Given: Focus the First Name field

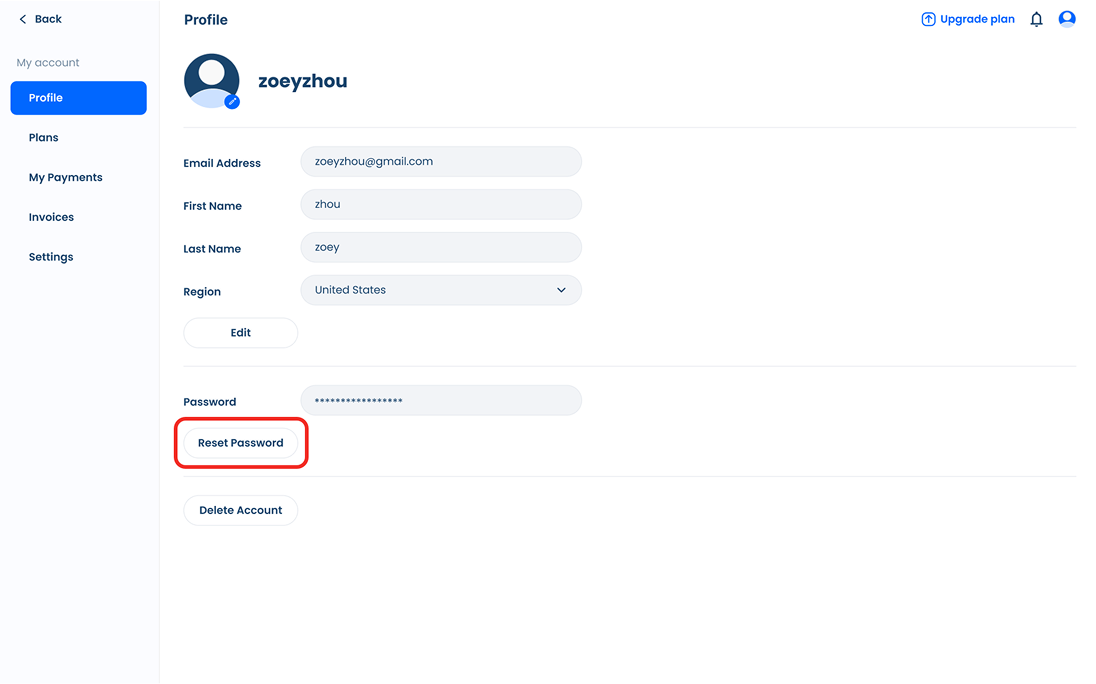Looking at the screenshot, I should [x=440, y=205].
